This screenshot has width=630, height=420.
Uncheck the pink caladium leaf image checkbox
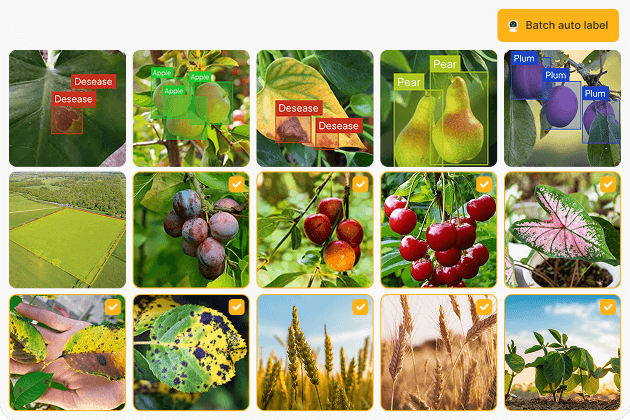pos(608,184)
